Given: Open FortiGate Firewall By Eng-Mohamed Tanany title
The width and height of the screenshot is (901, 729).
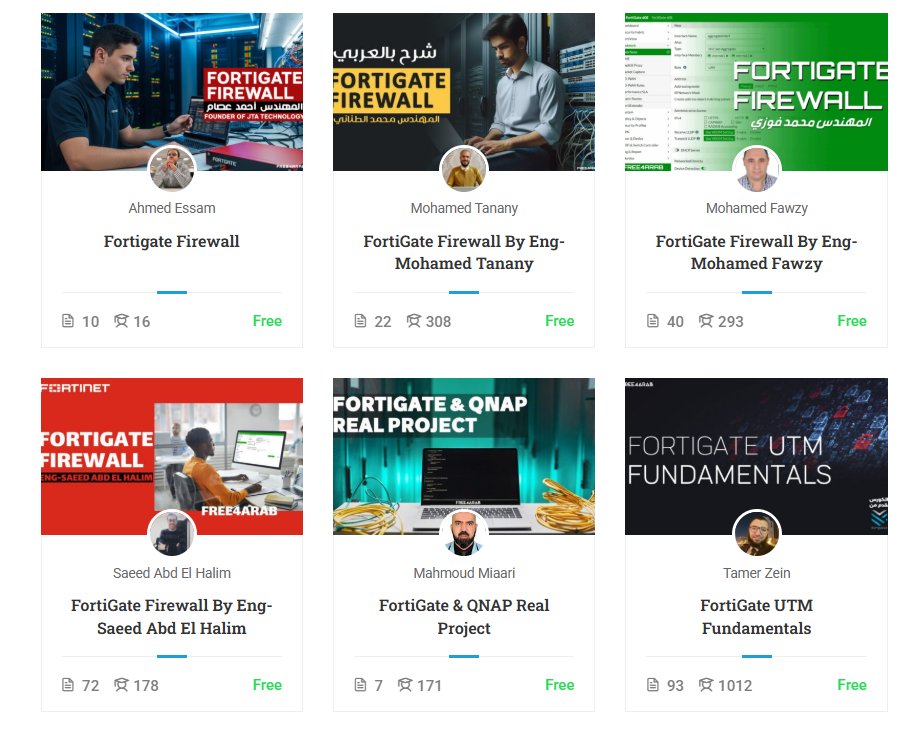Looking at the screenshot, I should [464, 252].
